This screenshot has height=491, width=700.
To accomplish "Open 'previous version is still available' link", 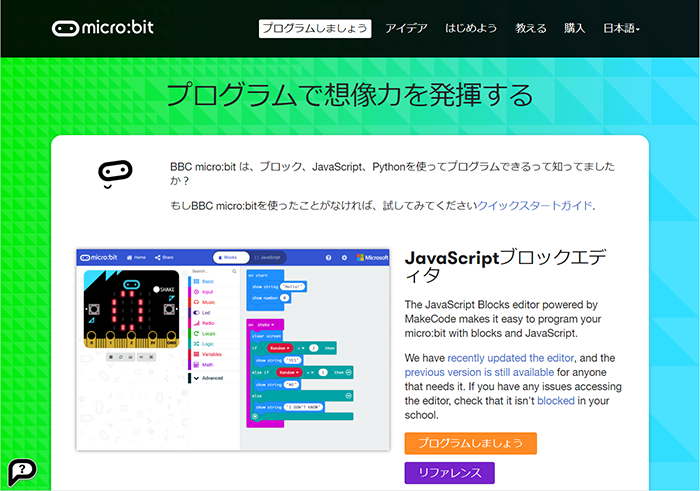I will (x=479, y=372).
